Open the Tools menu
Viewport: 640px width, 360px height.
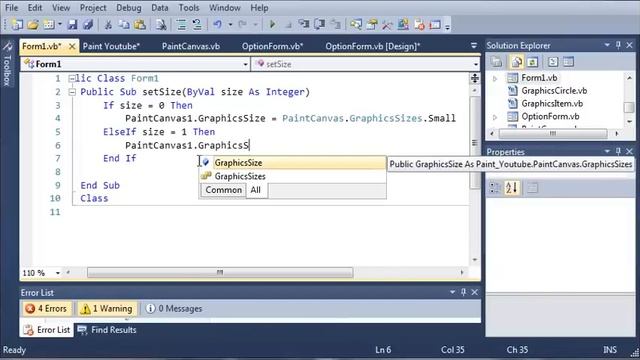pos(189,7)
